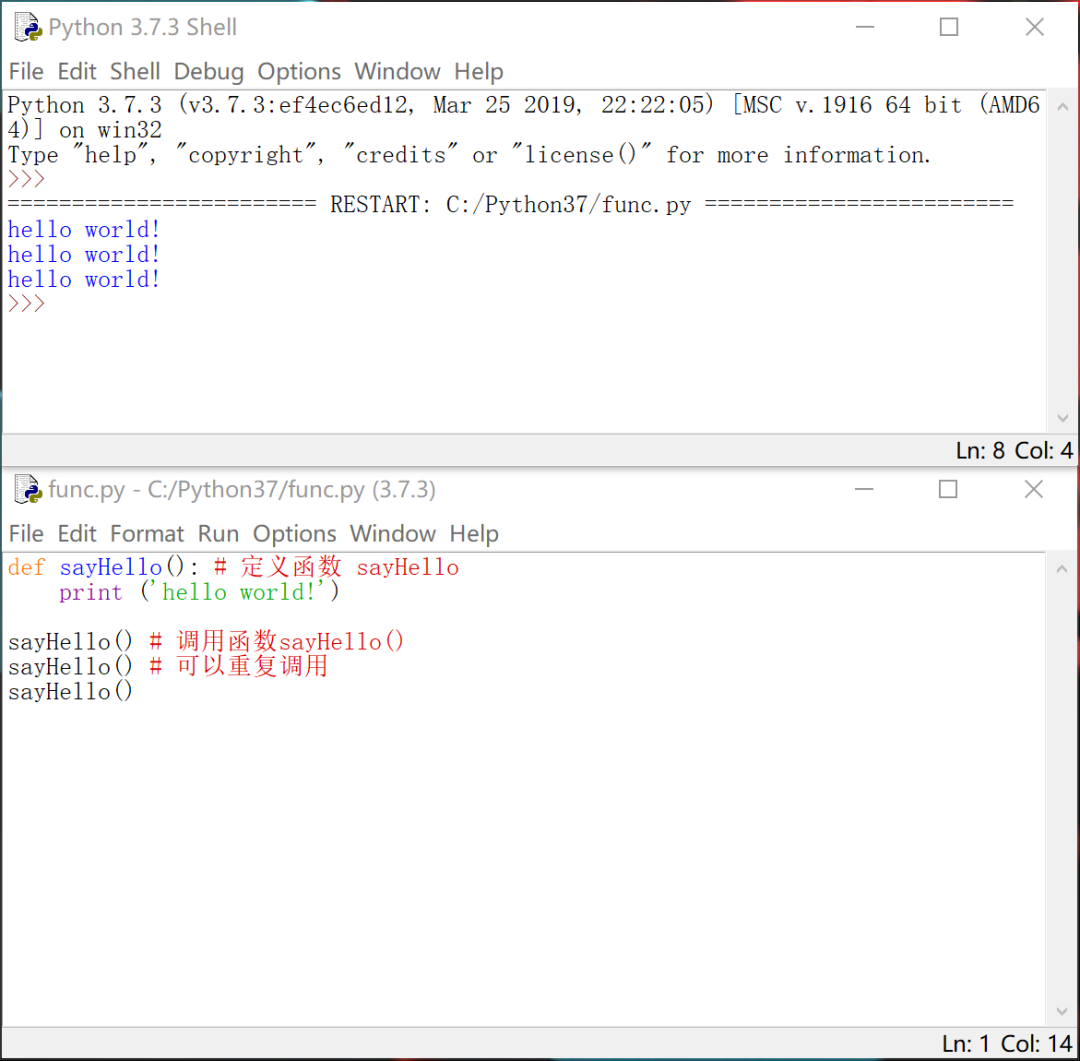Open the File menu in Python Shell window
Image resolution: width=1080 pixels, height=1061 pixels.
click(26, 72)
